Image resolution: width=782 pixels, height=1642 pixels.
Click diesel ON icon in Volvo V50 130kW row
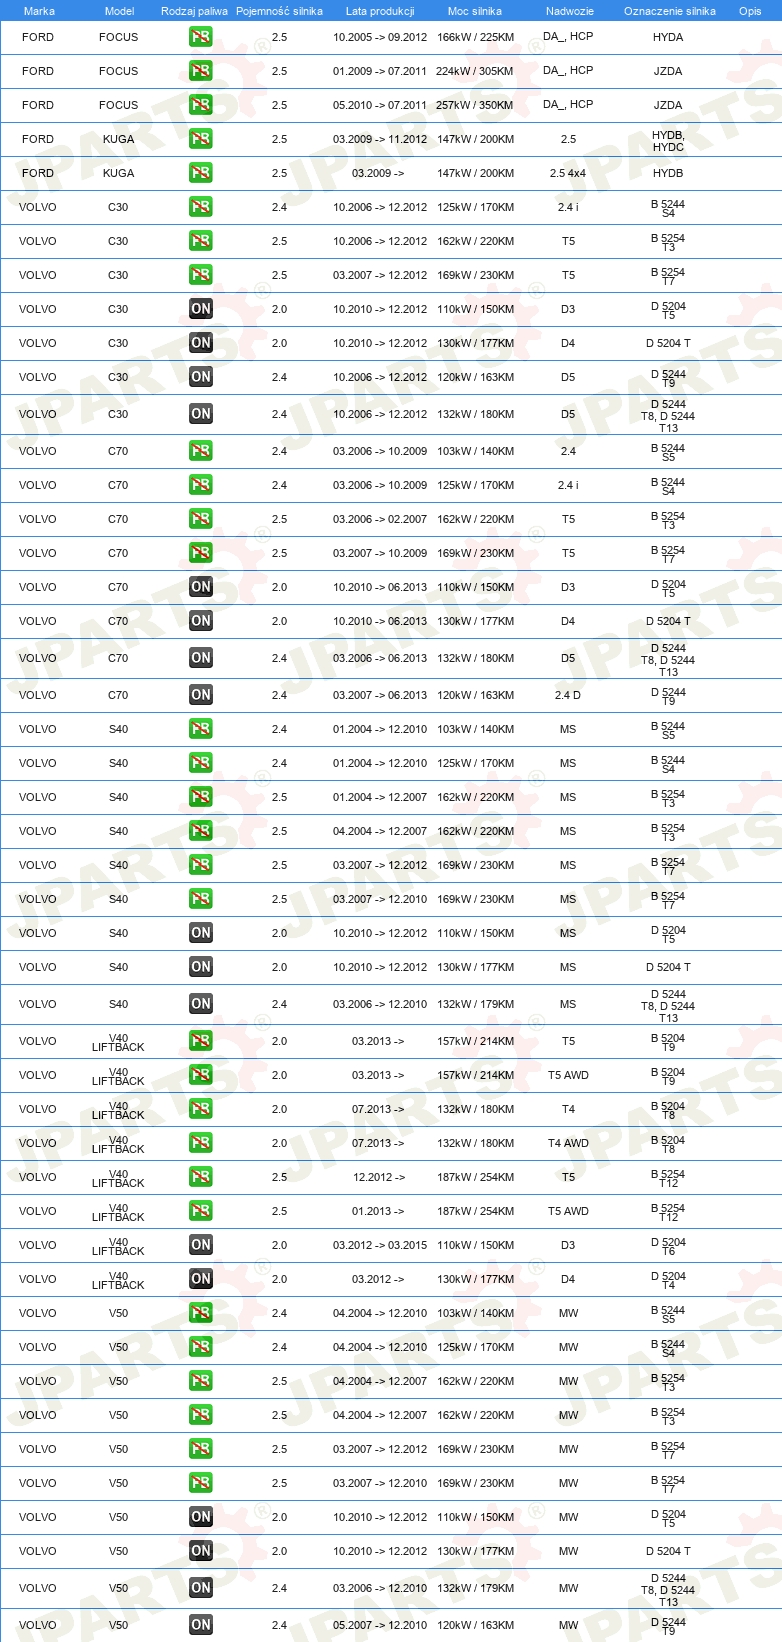pos(201,1551)
